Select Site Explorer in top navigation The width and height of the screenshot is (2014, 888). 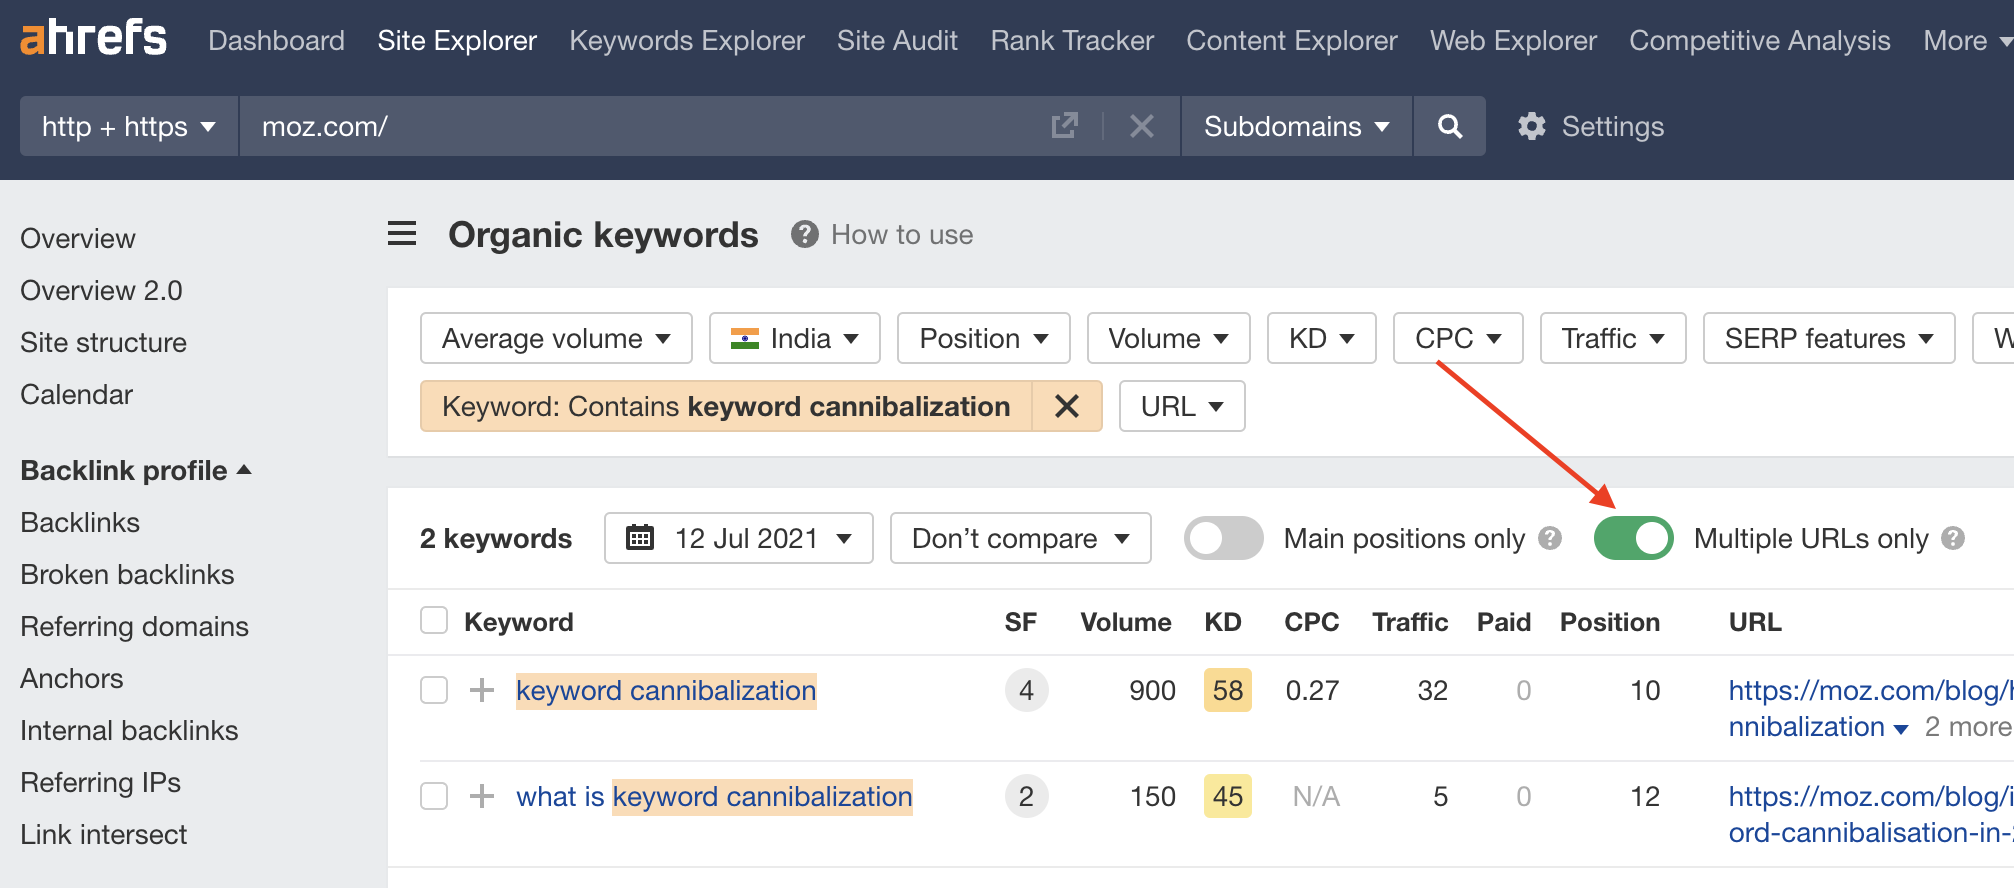(x=457, y=40)
